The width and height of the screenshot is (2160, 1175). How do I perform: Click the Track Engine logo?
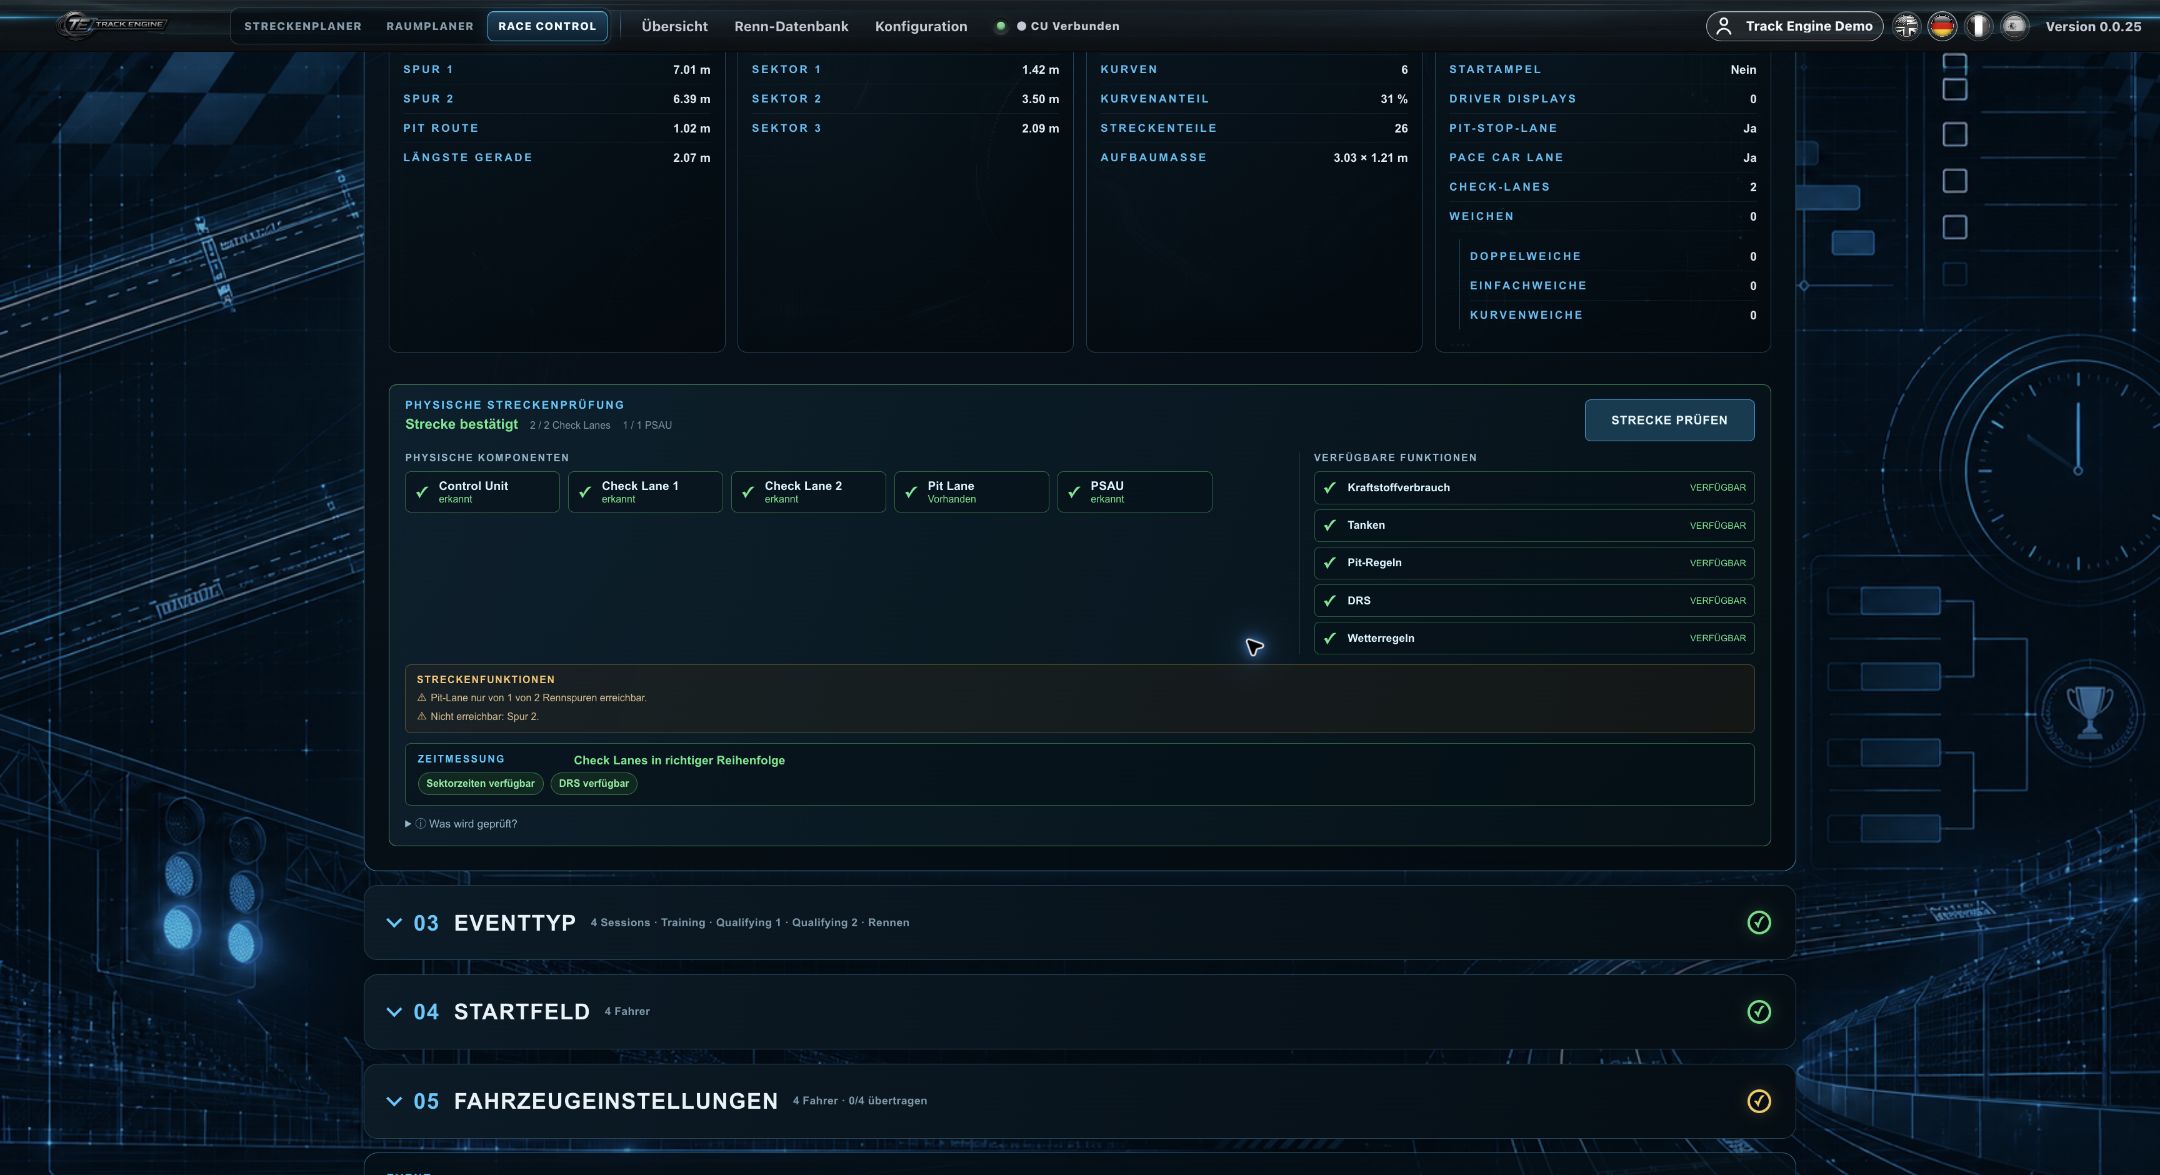point(112,25)
